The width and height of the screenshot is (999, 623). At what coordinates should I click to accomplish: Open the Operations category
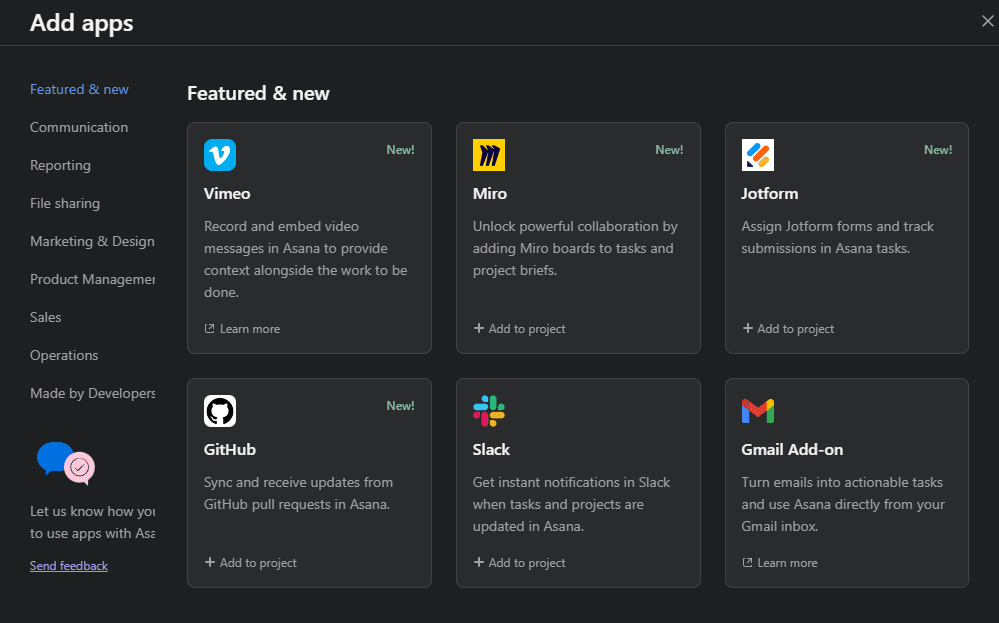(64, 355)
